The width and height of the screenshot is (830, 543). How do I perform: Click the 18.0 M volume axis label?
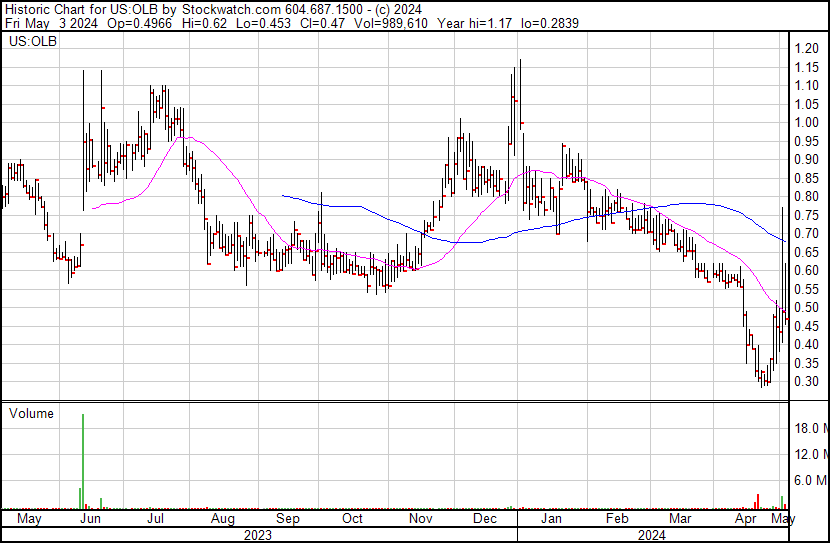tap(810, 428)
